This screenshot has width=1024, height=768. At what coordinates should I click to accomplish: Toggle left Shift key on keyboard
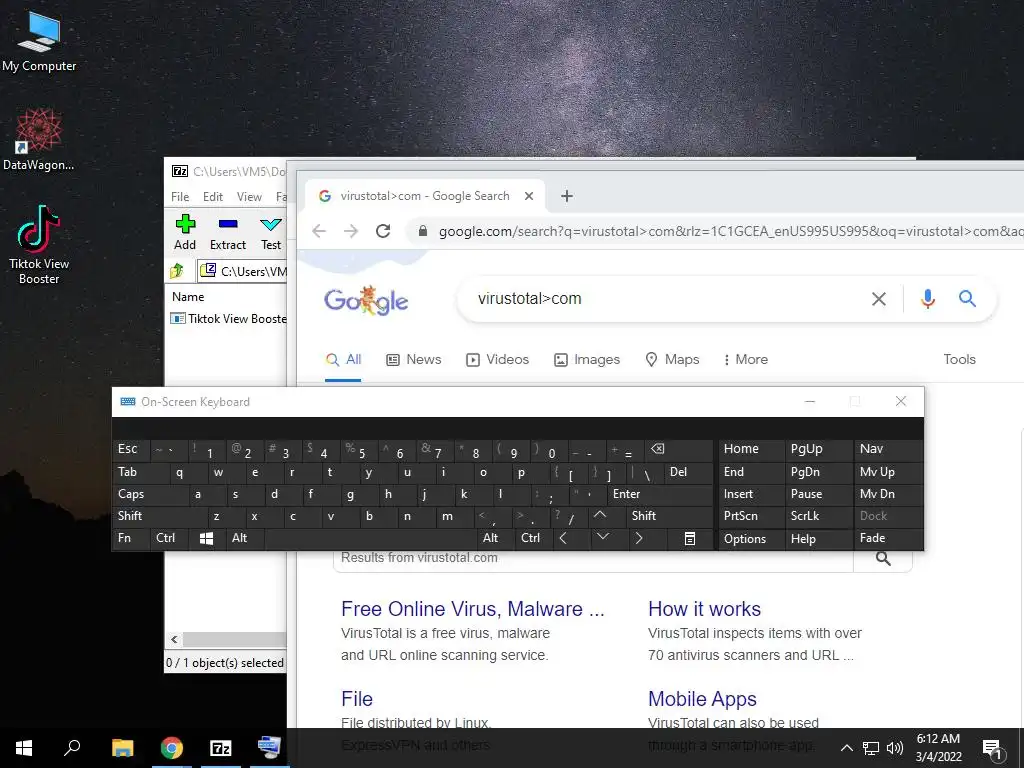pos(160,516)
